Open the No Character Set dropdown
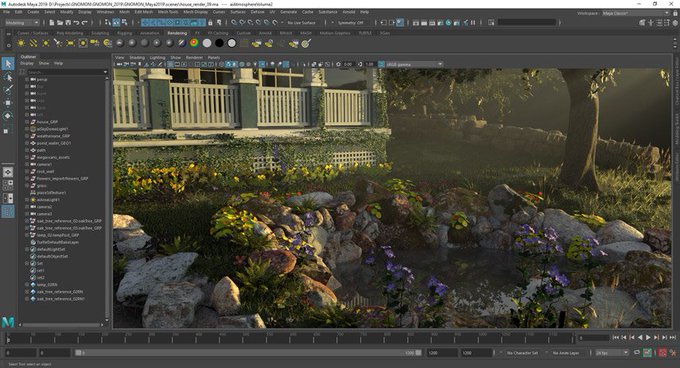 523,353
